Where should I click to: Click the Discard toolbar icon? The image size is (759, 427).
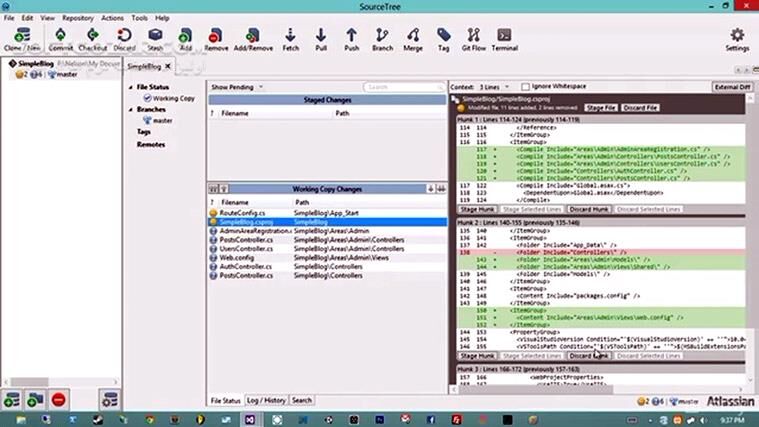[124, 38]
